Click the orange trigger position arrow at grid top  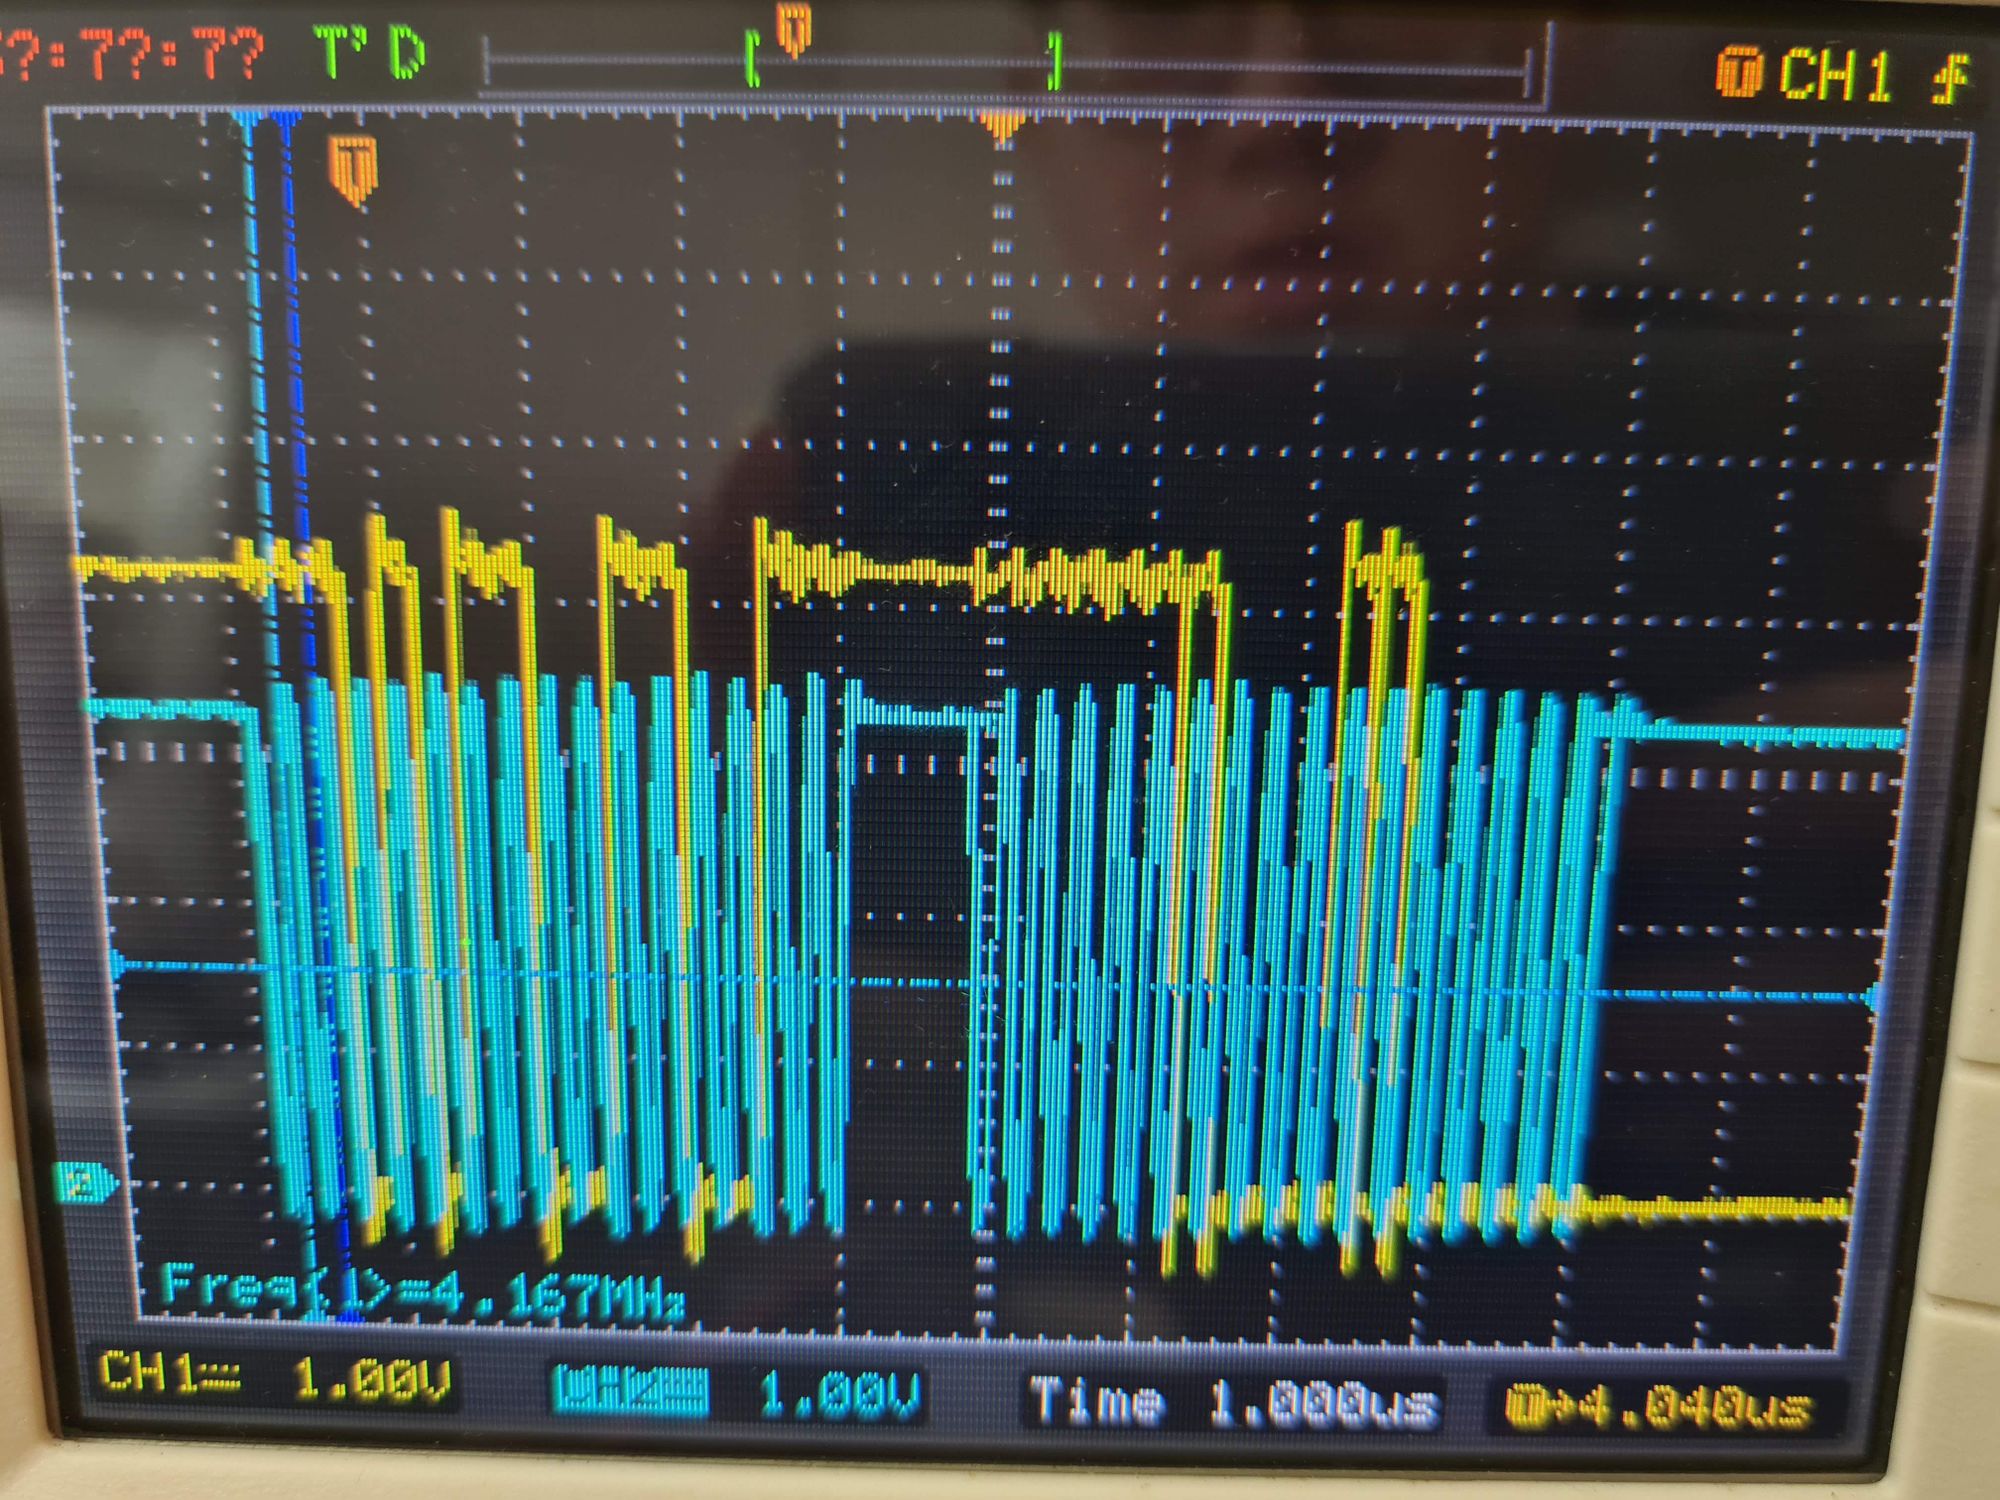(x=1000, y=126)
